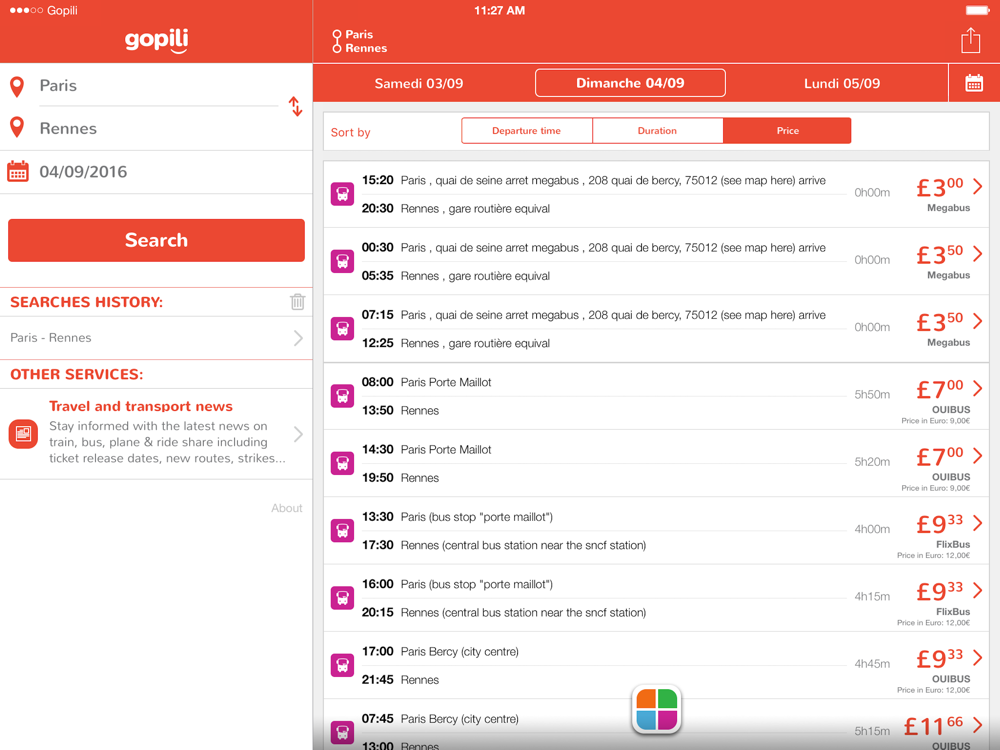Open the About link
This screenshot has width=1000, height=750.
point(286,508)
